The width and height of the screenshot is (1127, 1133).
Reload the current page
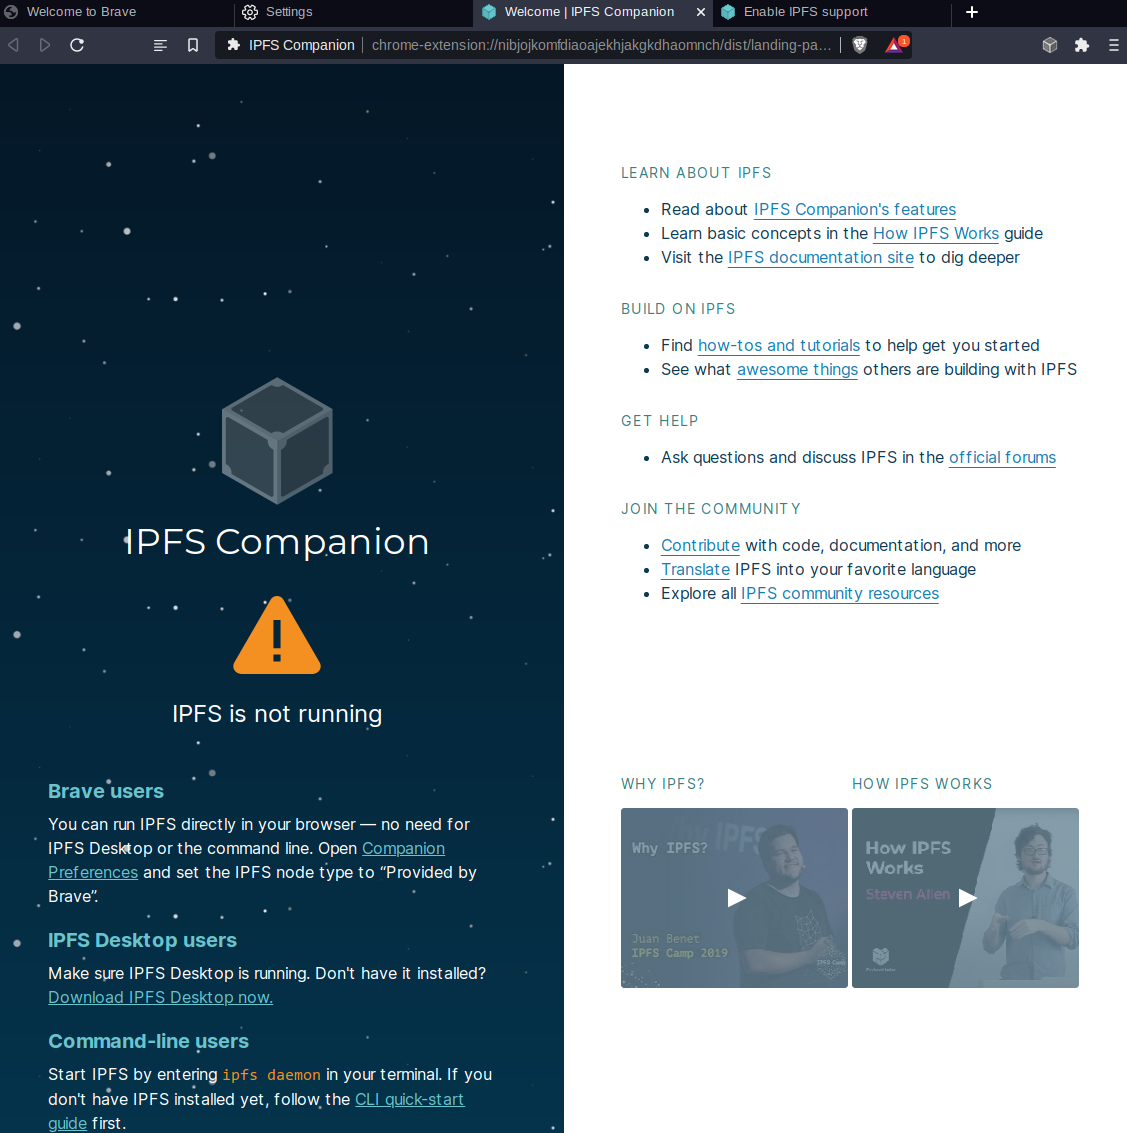77,44
